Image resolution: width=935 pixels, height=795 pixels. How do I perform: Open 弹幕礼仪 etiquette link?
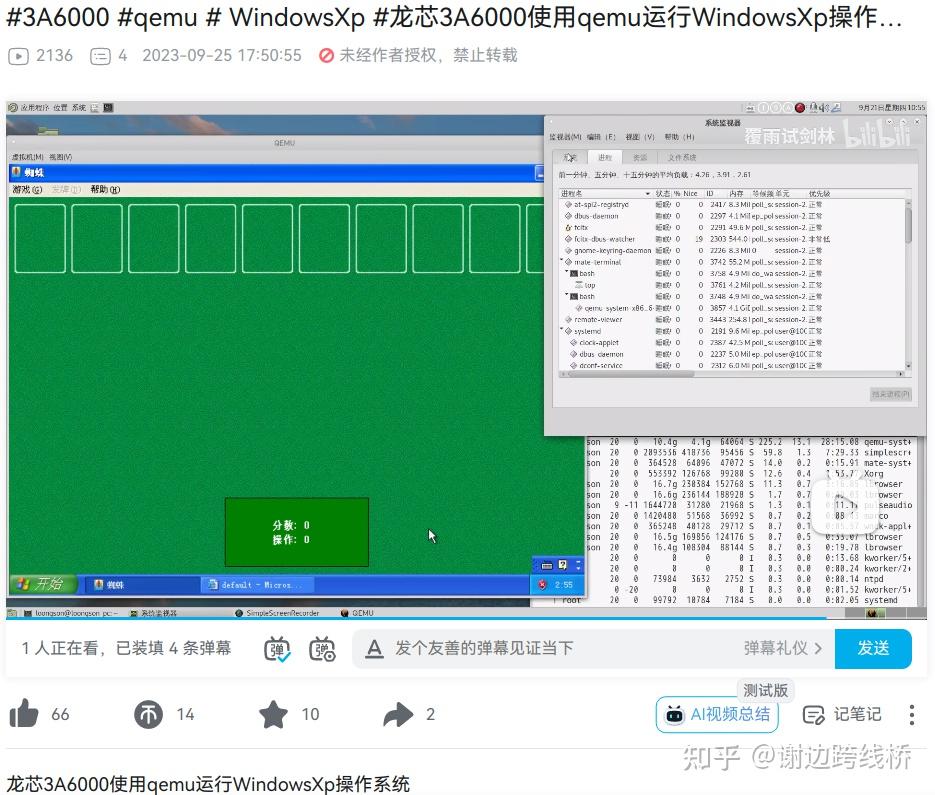point(782,648)
